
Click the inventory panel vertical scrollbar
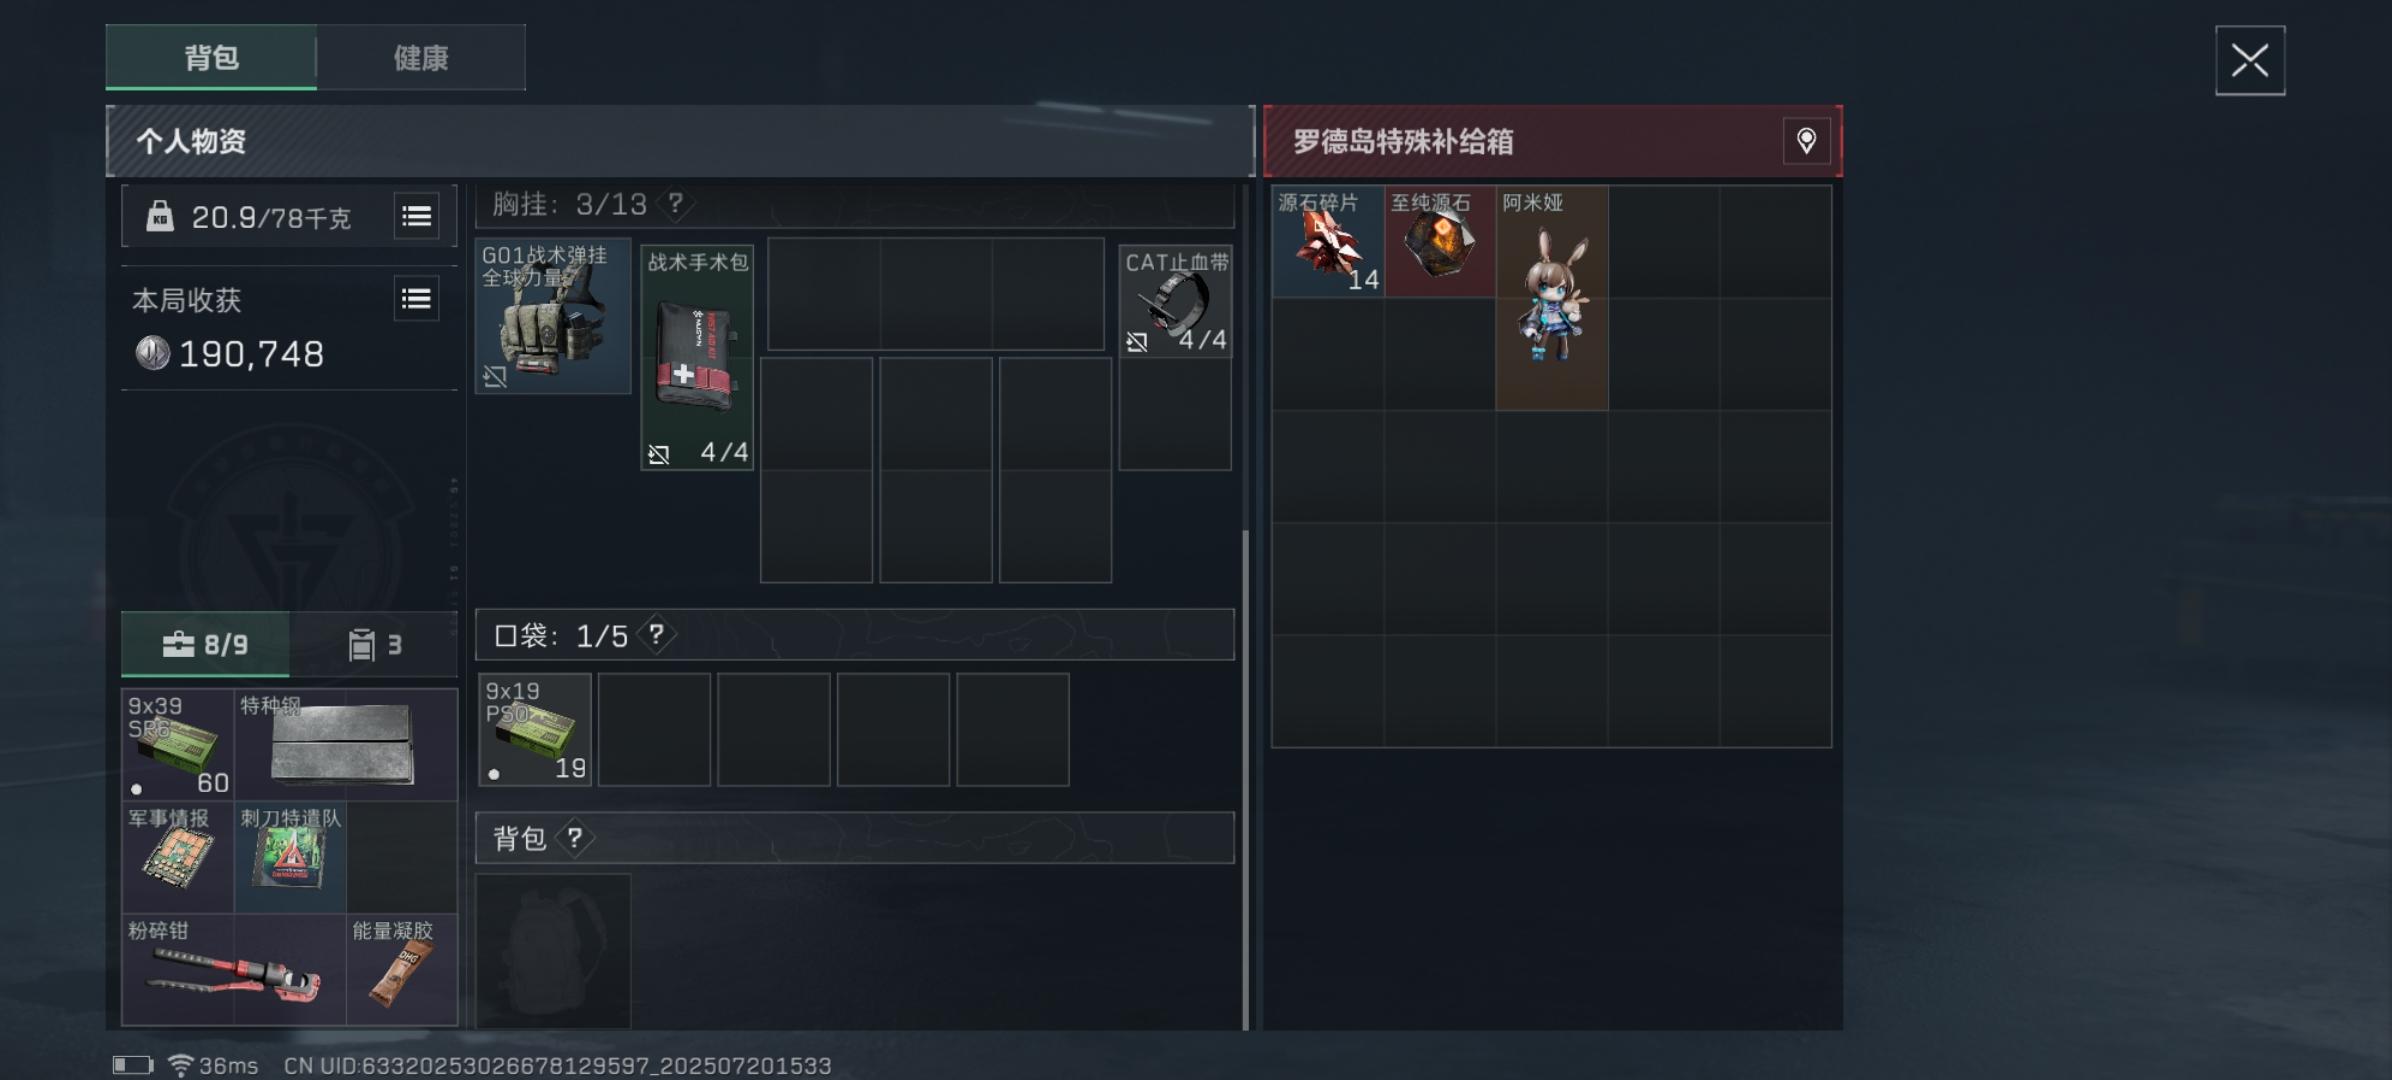1245,780
